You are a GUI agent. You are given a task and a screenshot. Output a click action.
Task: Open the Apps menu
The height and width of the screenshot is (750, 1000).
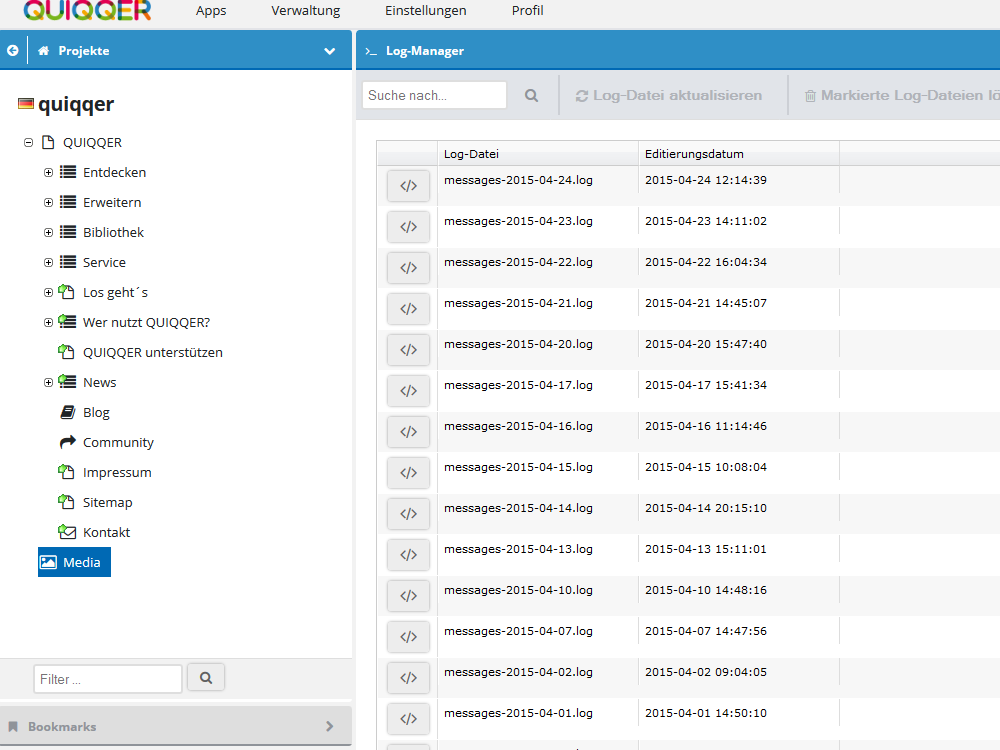point(211,11)
